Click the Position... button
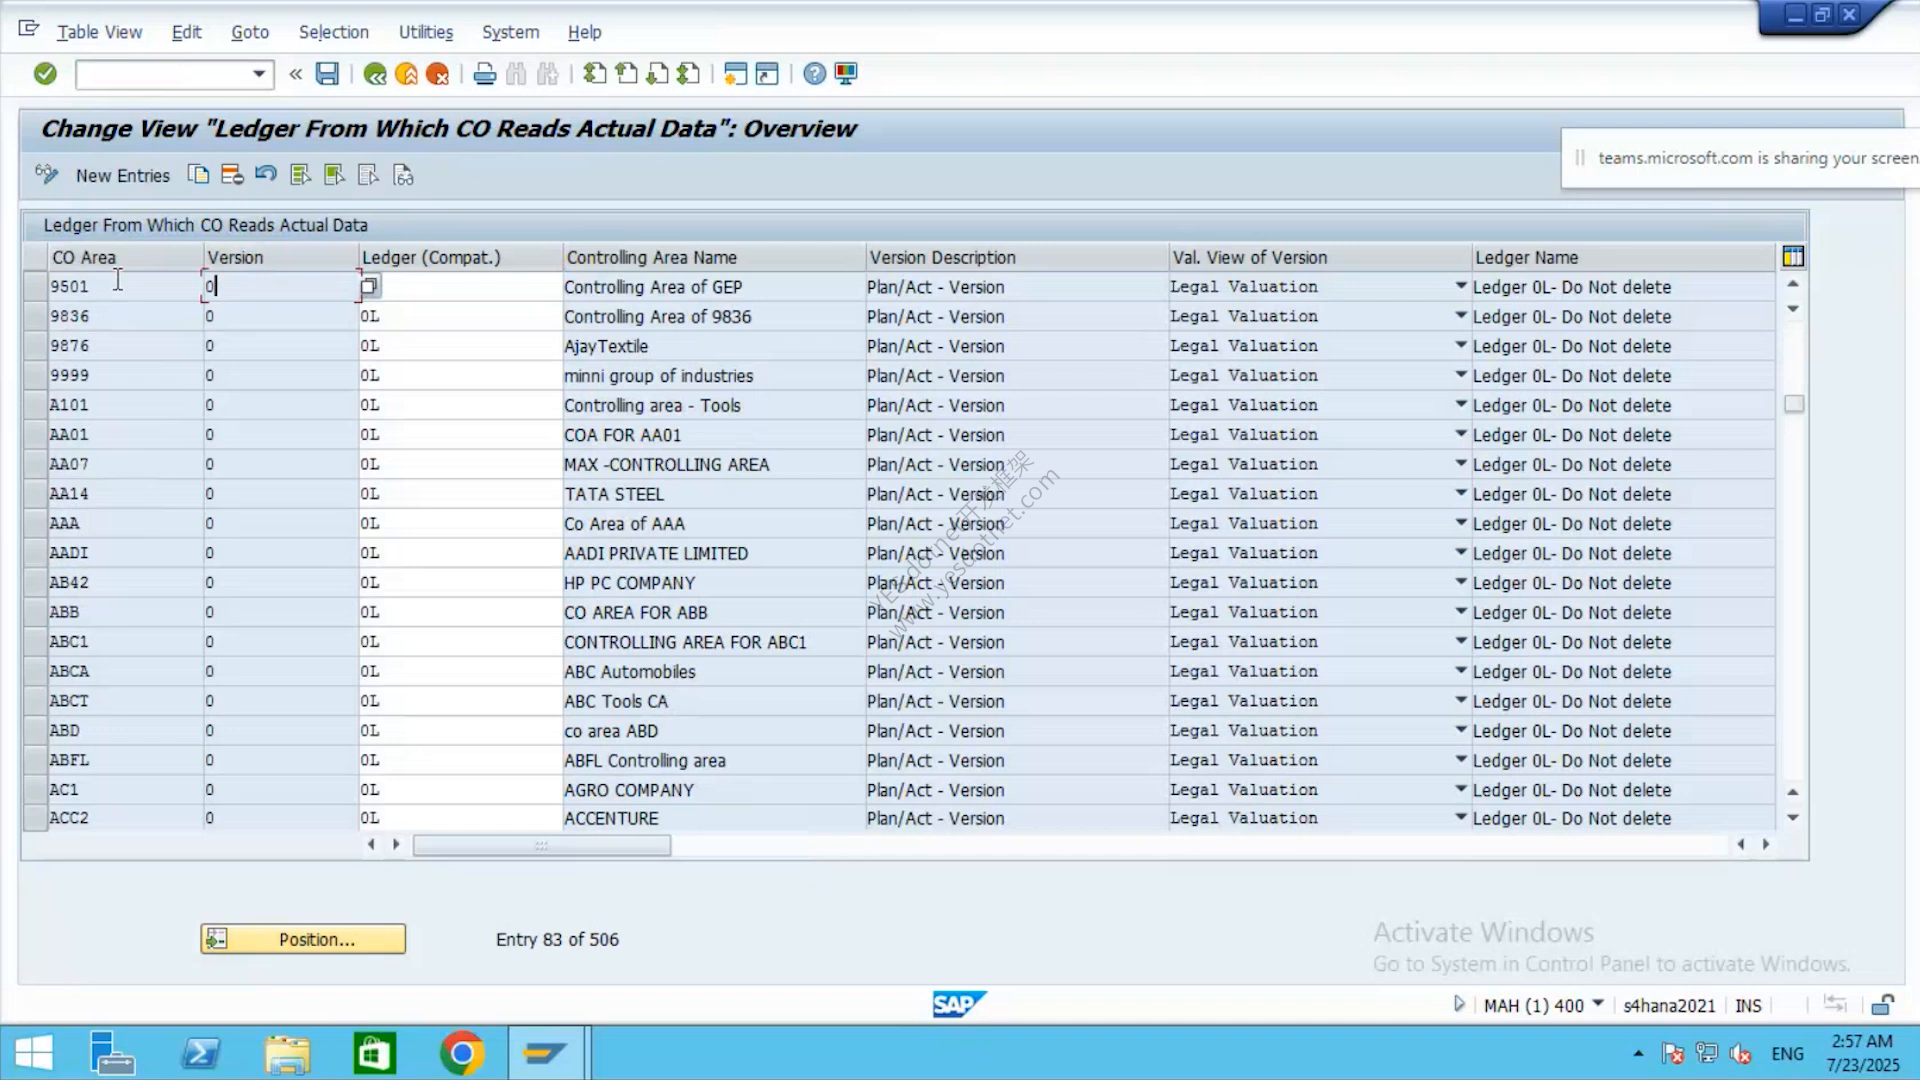 (303, 939)
